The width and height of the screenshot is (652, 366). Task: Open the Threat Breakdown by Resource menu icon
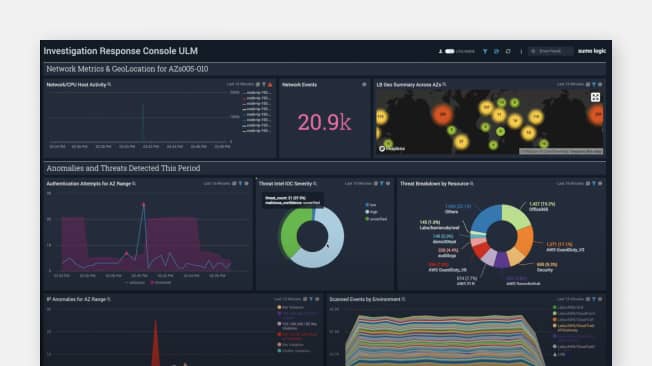pos(600,183)
